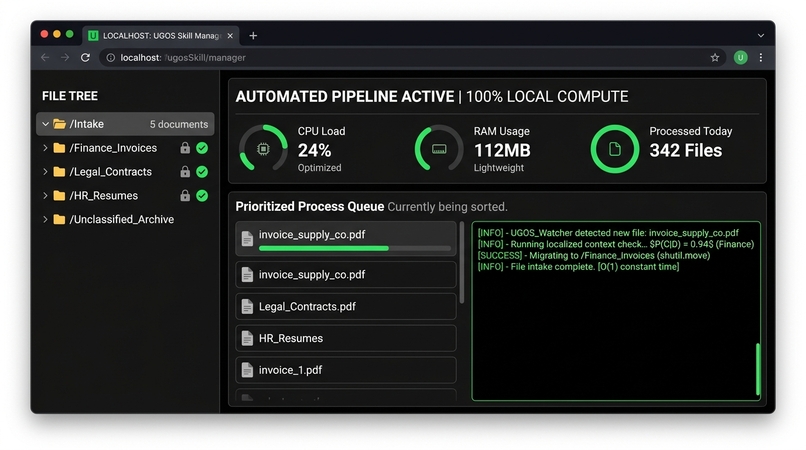Click the "24%" CPU value

tap(314, 150)
